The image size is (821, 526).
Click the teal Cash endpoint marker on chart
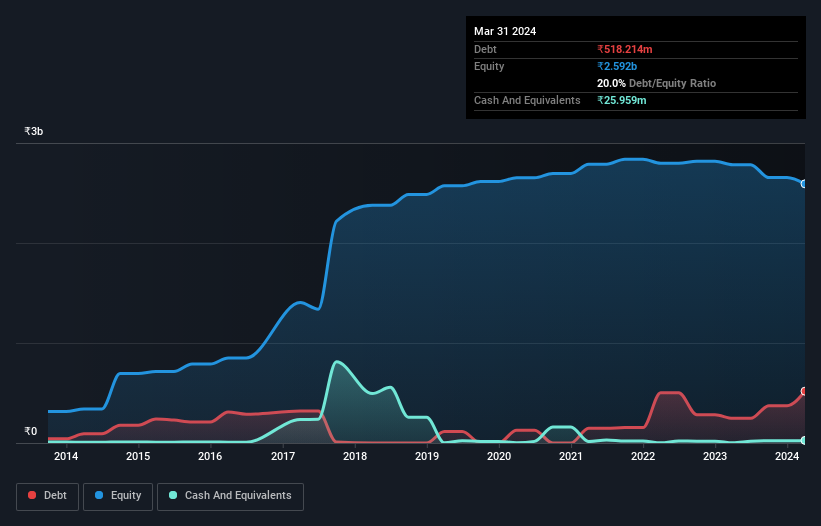click(x=803, y=440)
